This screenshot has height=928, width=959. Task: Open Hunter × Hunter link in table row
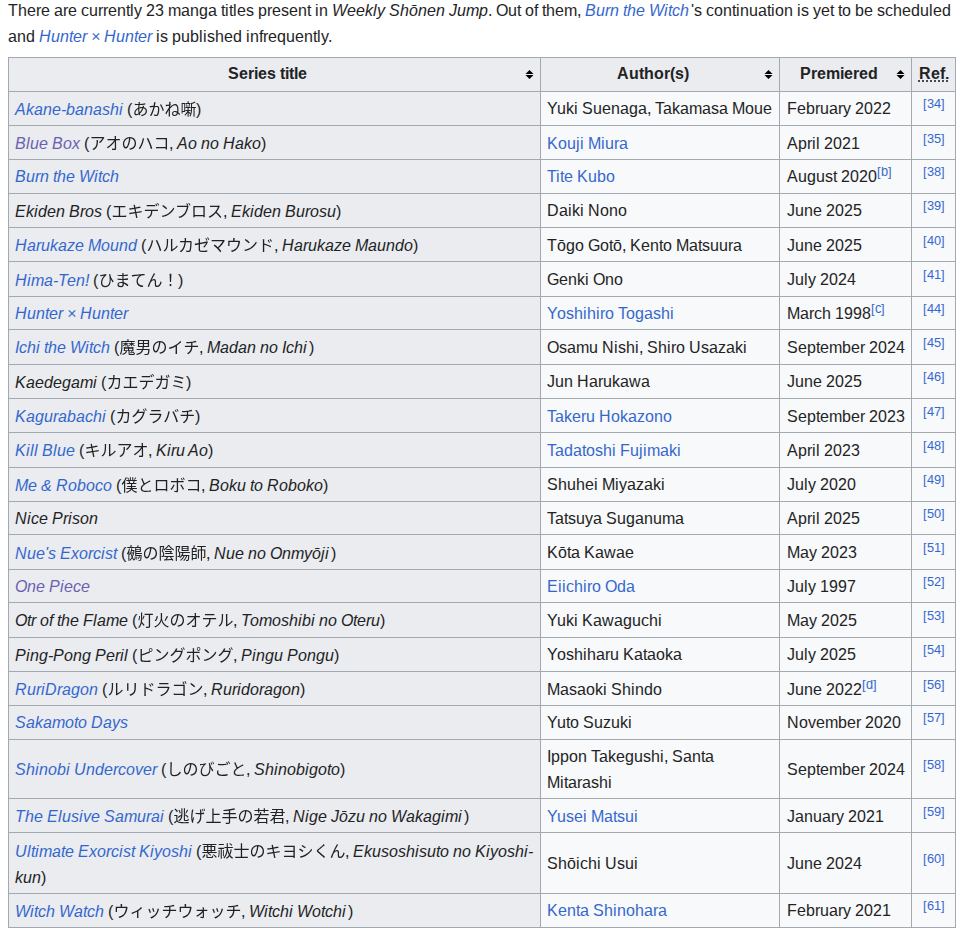(x=72, y=314)
